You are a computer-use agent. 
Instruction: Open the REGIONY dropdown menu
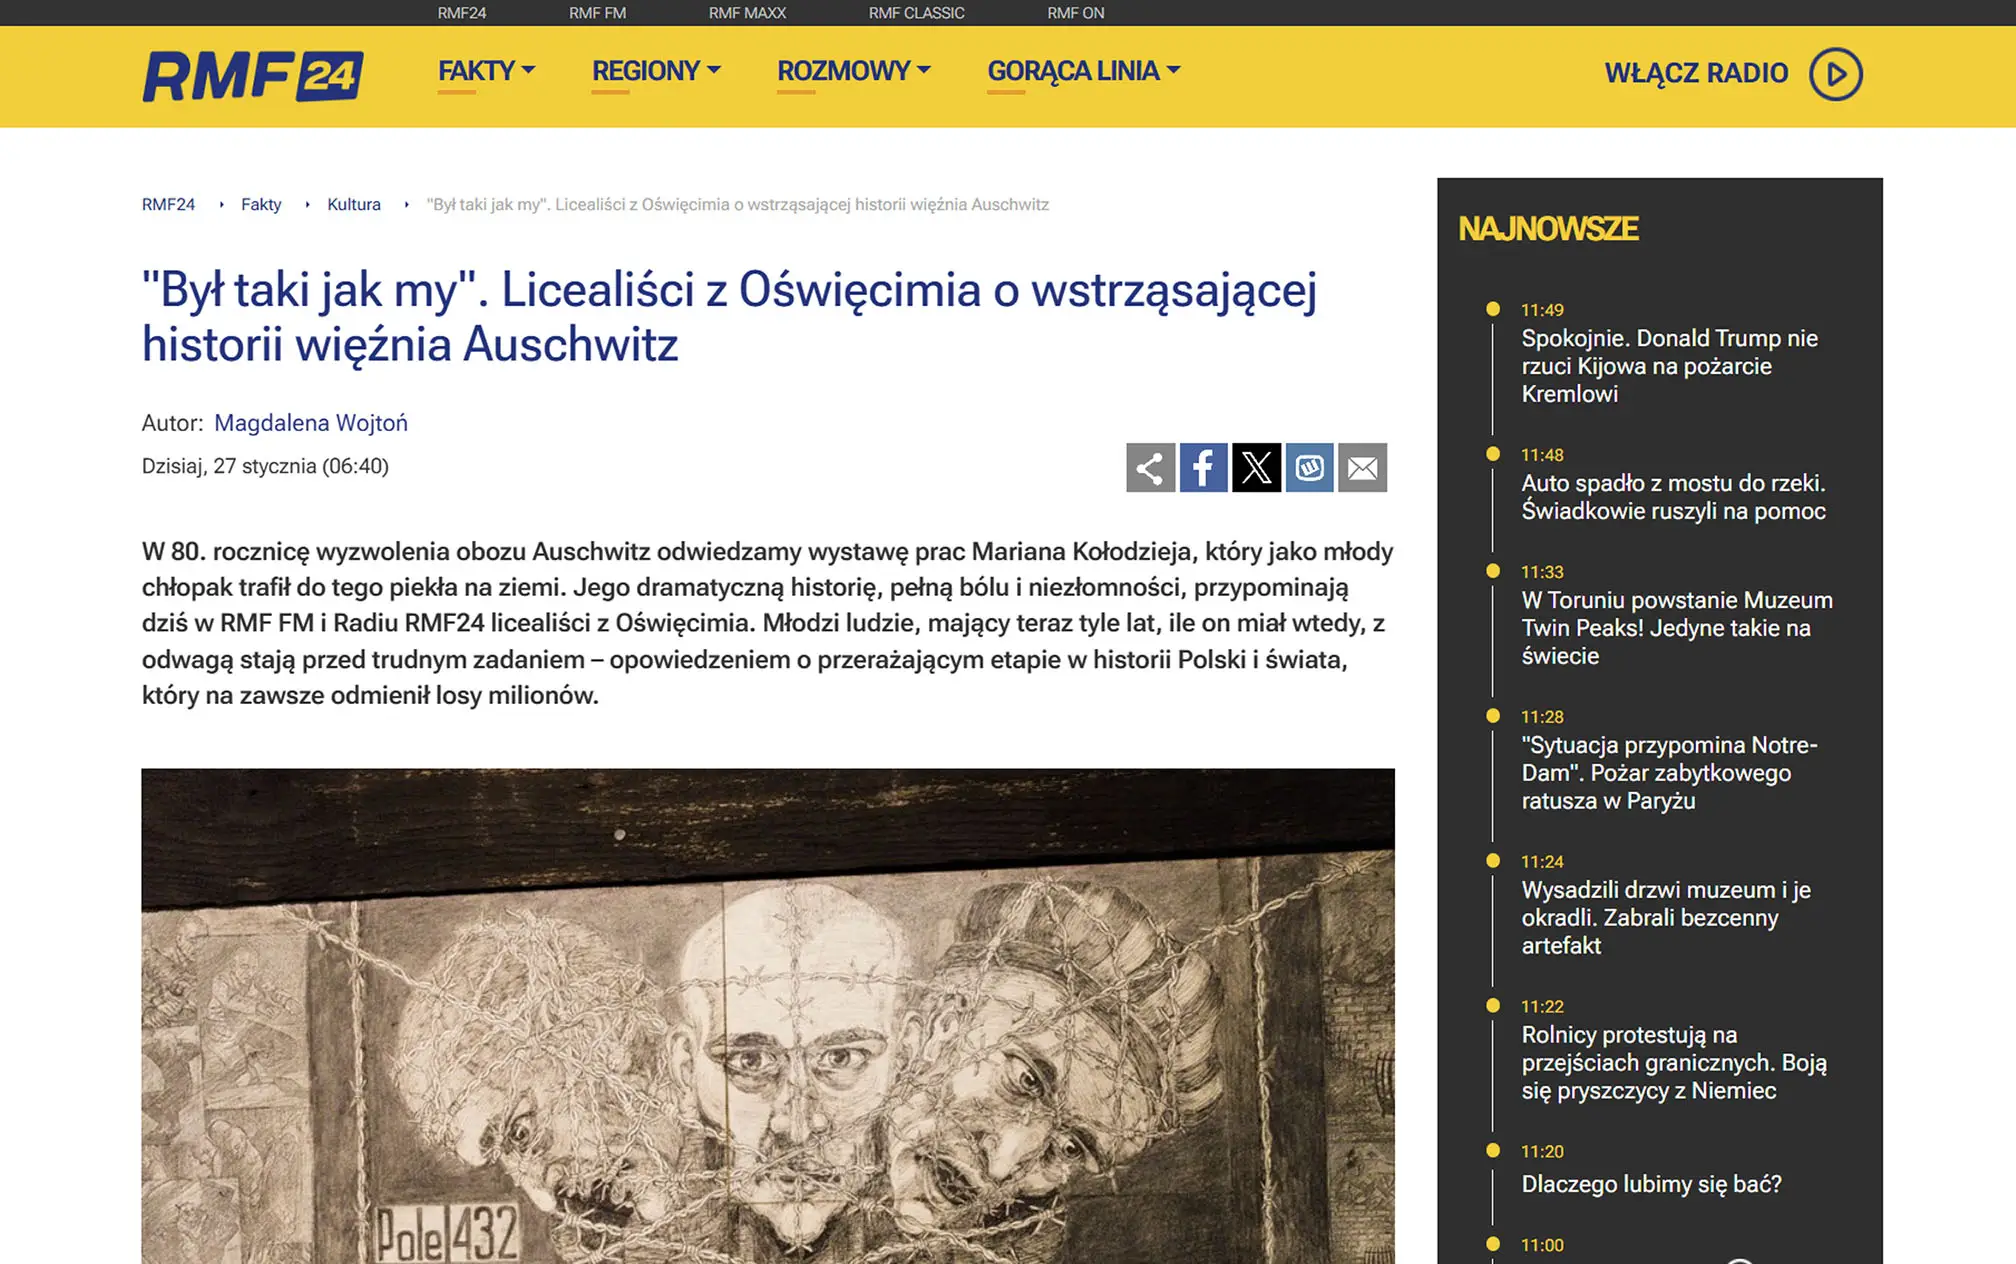656,71
